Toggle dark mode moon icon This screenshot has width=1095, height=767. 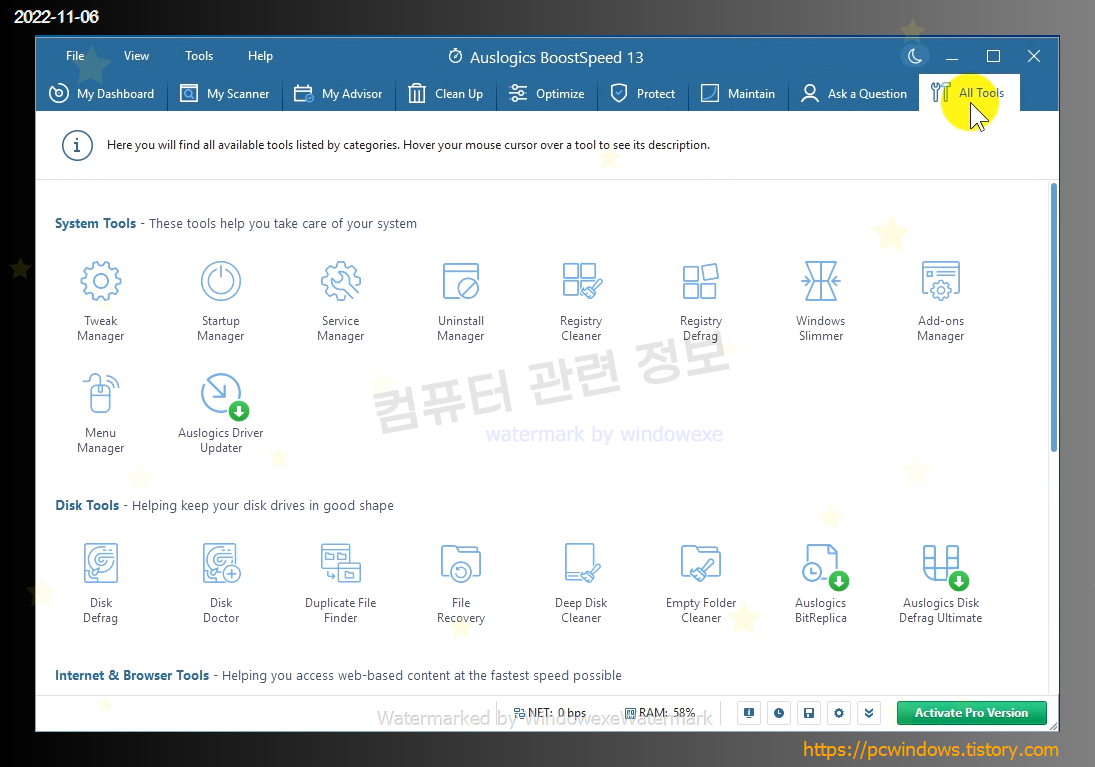(915, 56)
